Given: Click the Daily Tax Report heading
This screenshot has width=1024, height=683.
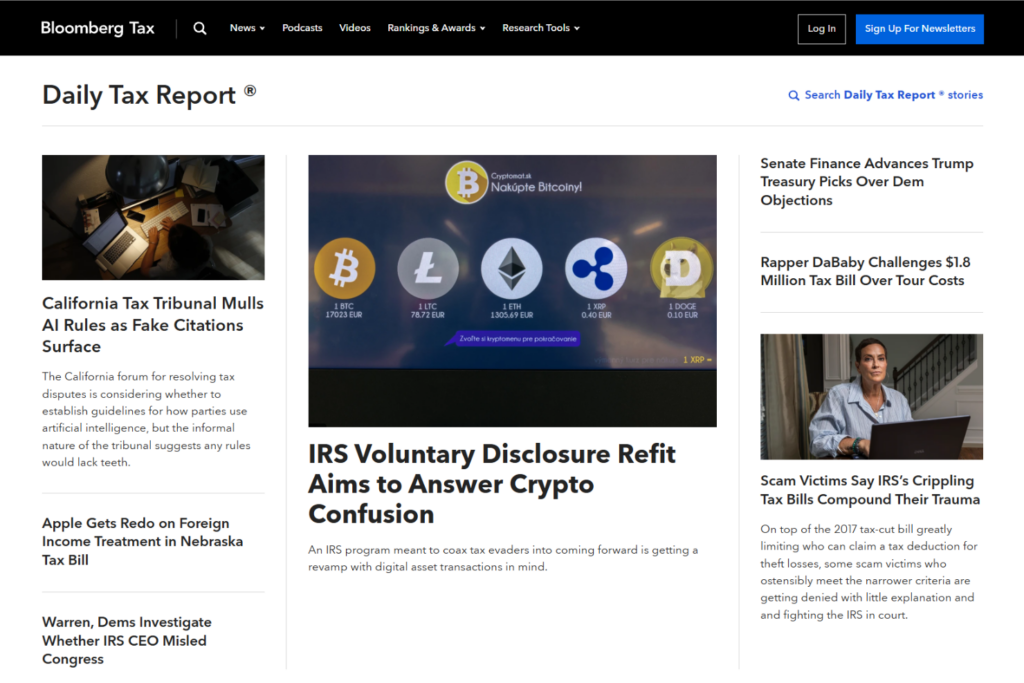Looking at the screenshot, I should click(x=149, y=95).
